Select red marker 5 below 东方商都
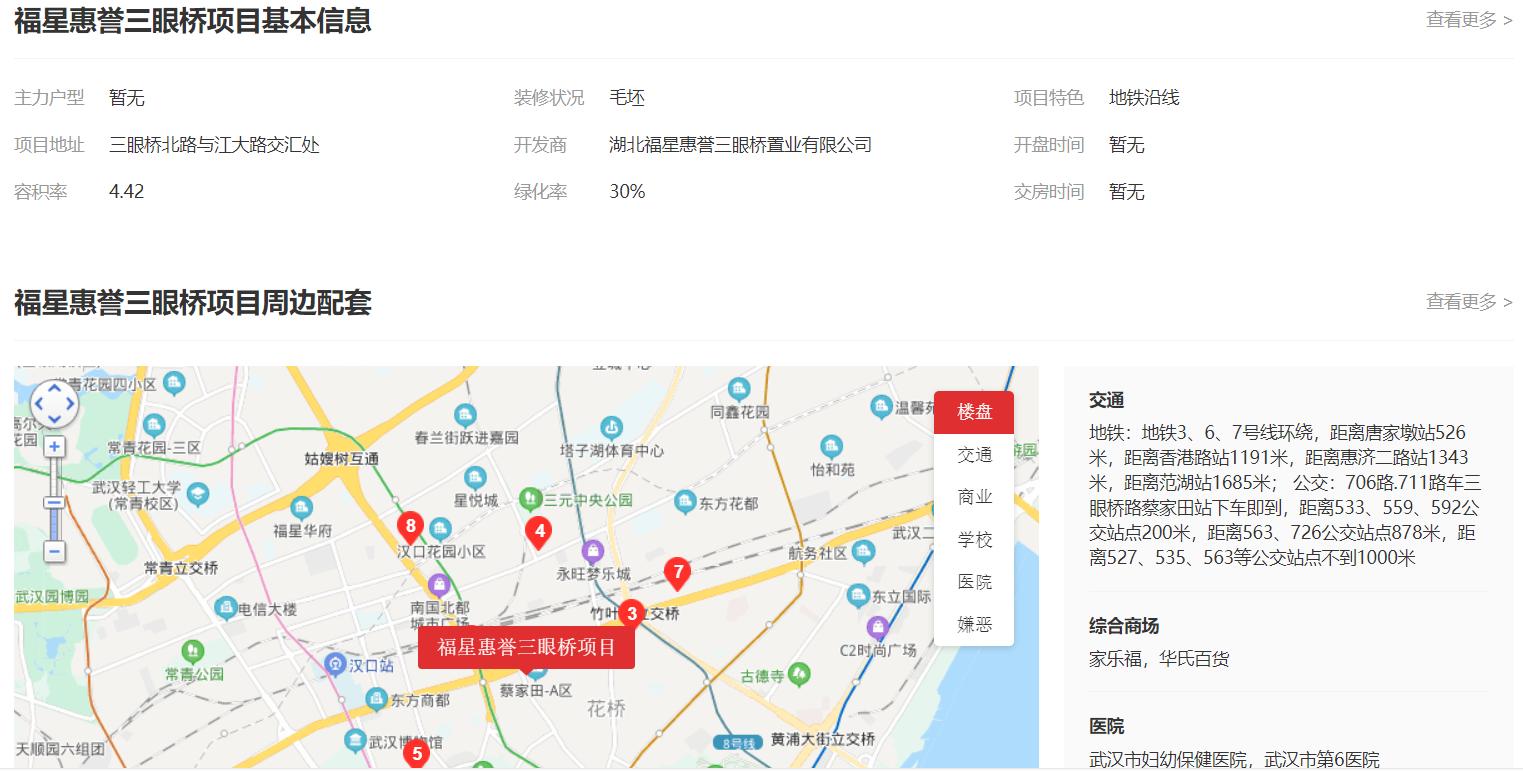Viewport: 1523px width, 771px height. tap(417, 754)
